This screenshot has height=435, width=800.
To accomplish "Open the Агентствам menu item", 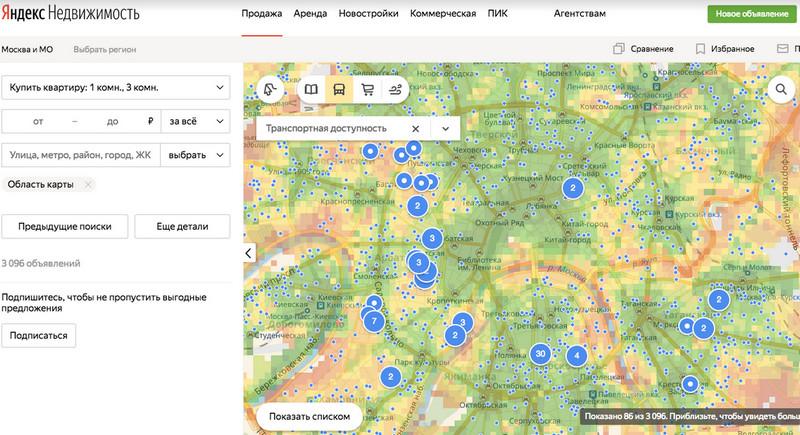I will [x=580, y=14].
